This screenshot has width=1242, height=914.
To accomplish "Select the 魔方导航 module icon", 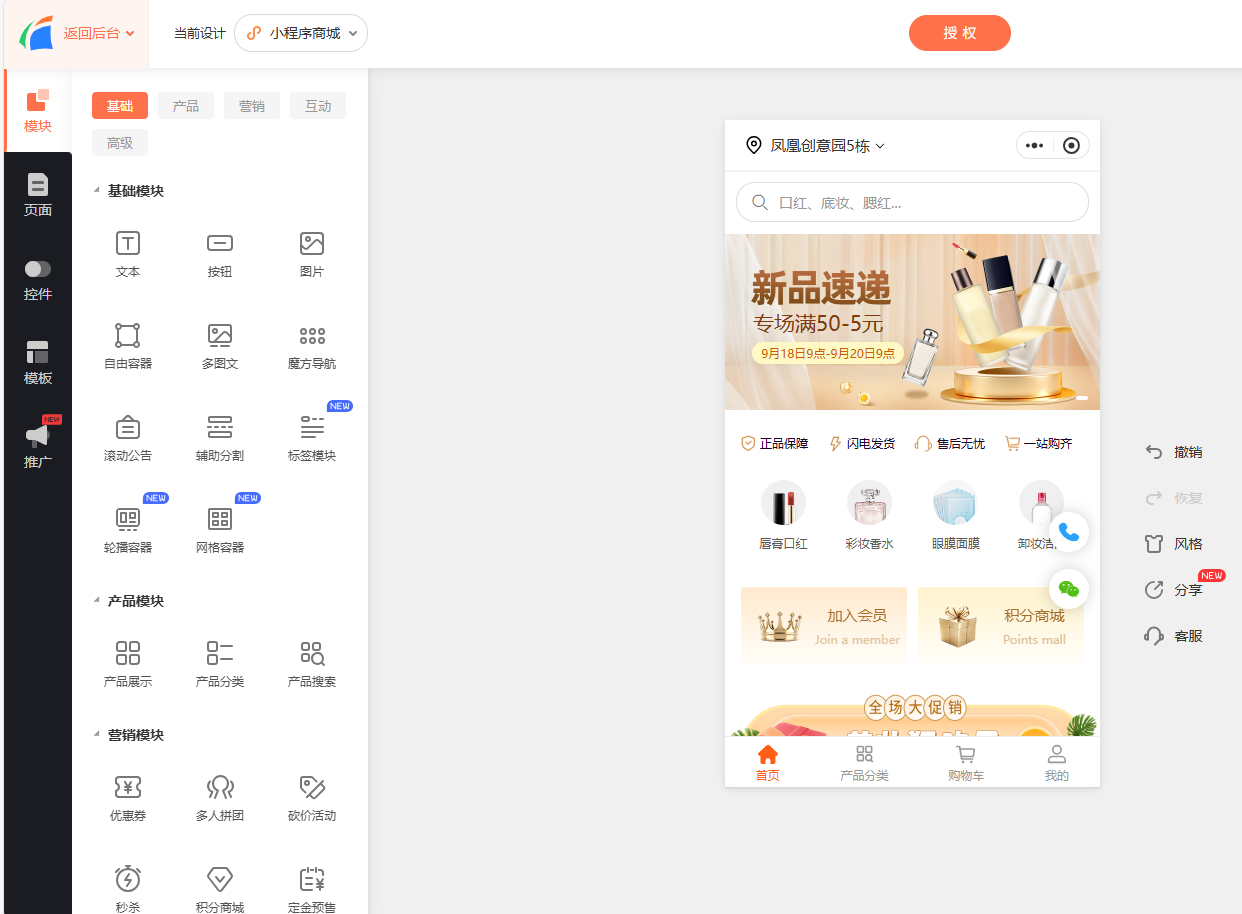I will click(312, 336).
